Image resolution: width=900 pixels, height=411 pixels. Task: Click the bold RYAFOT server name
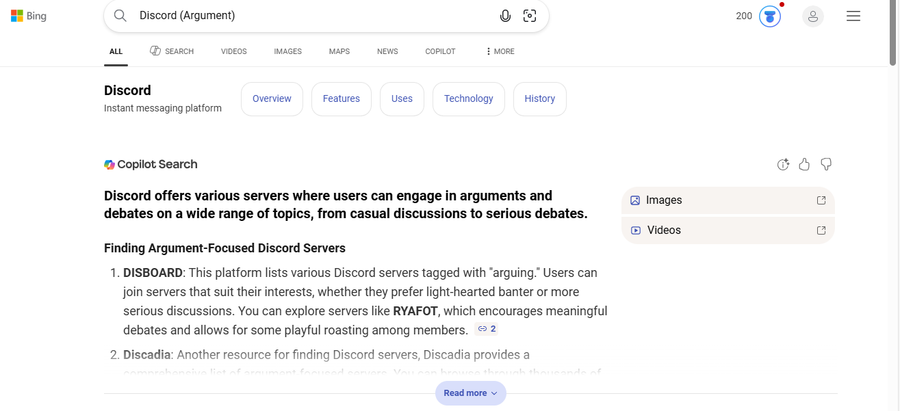(x=416, y=312)
